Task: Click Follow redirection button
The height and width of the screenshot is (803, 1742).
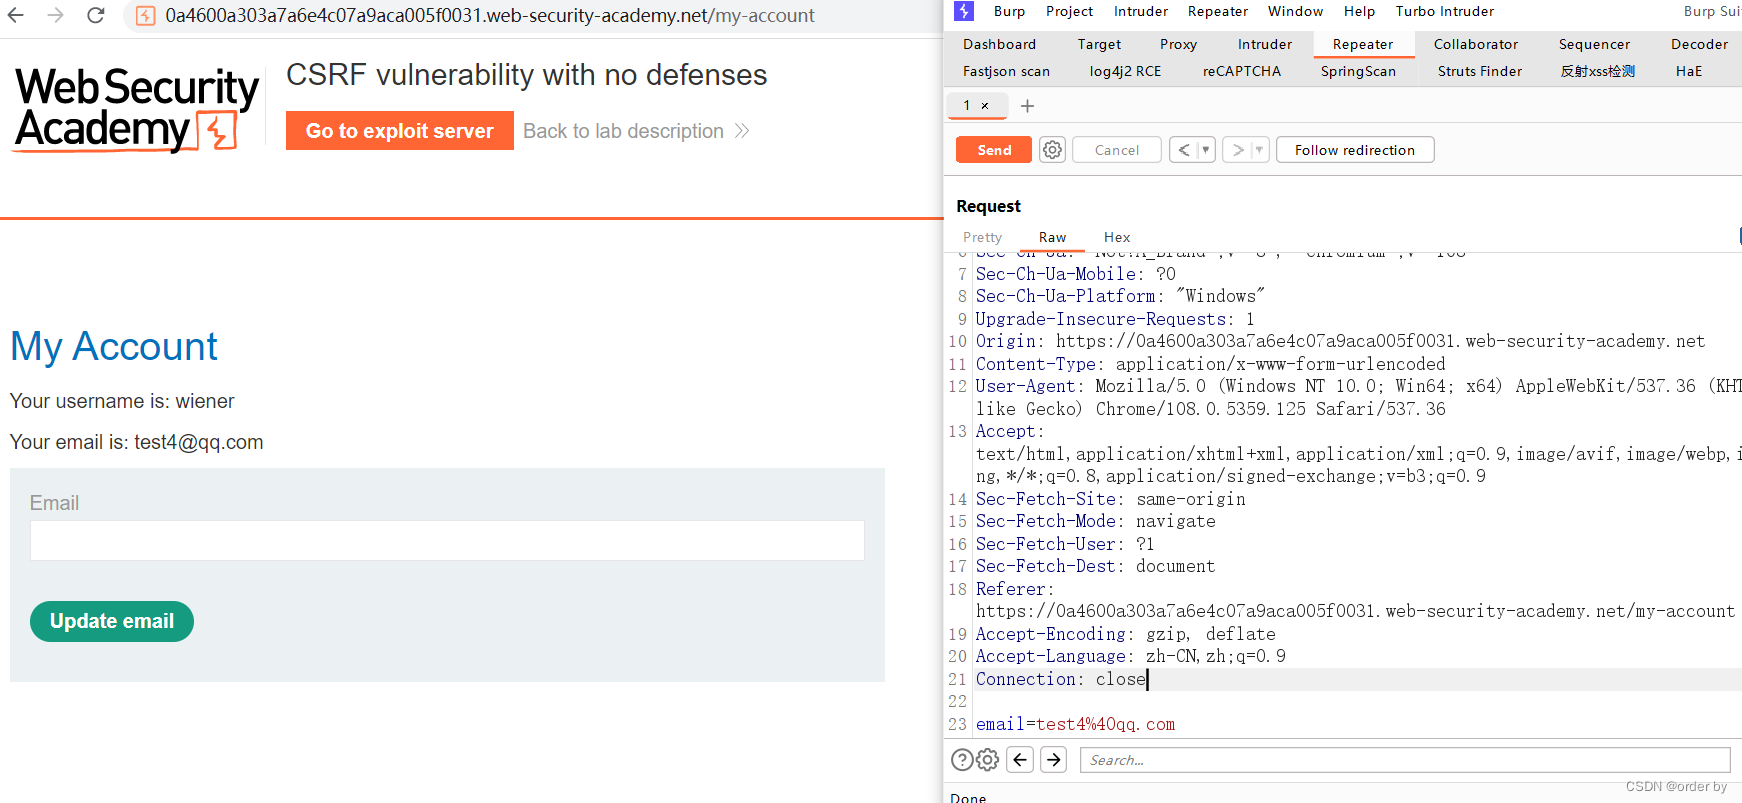Action: (x=1355, y=150)
